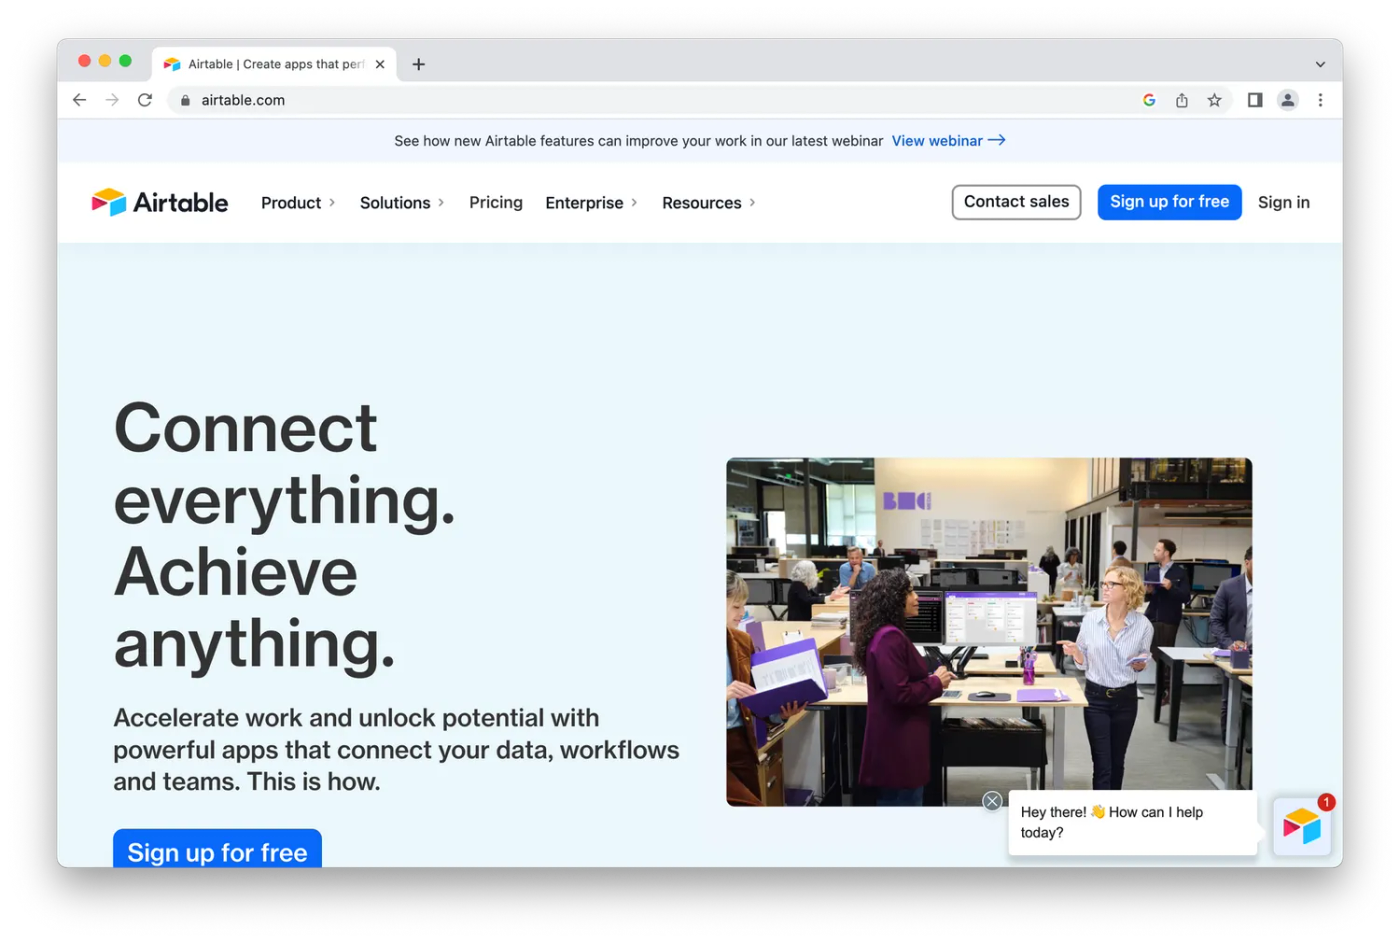Screen dimensions: 1400x943
Task: Reload the page with the refresh icon
Action: [144, 100]
